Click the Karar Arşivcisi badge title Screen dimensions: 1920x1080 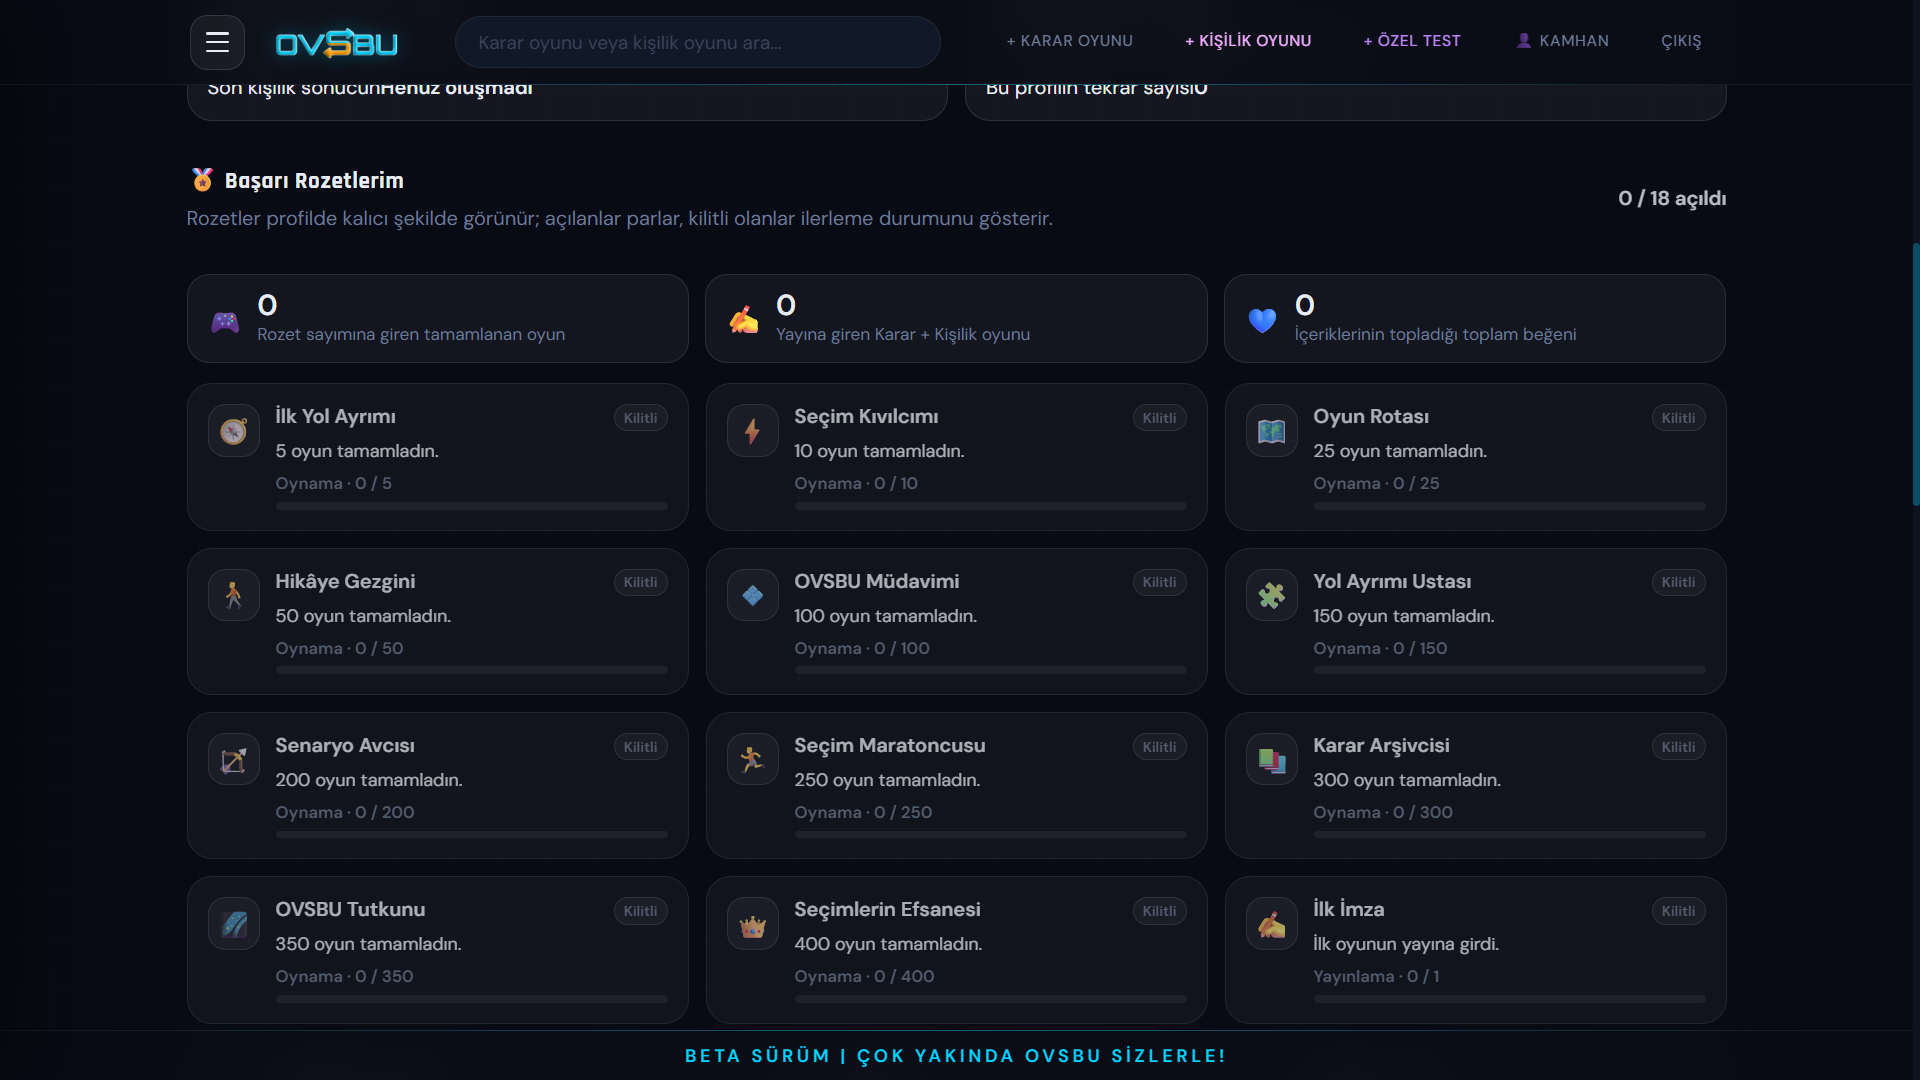[1381, 745]
